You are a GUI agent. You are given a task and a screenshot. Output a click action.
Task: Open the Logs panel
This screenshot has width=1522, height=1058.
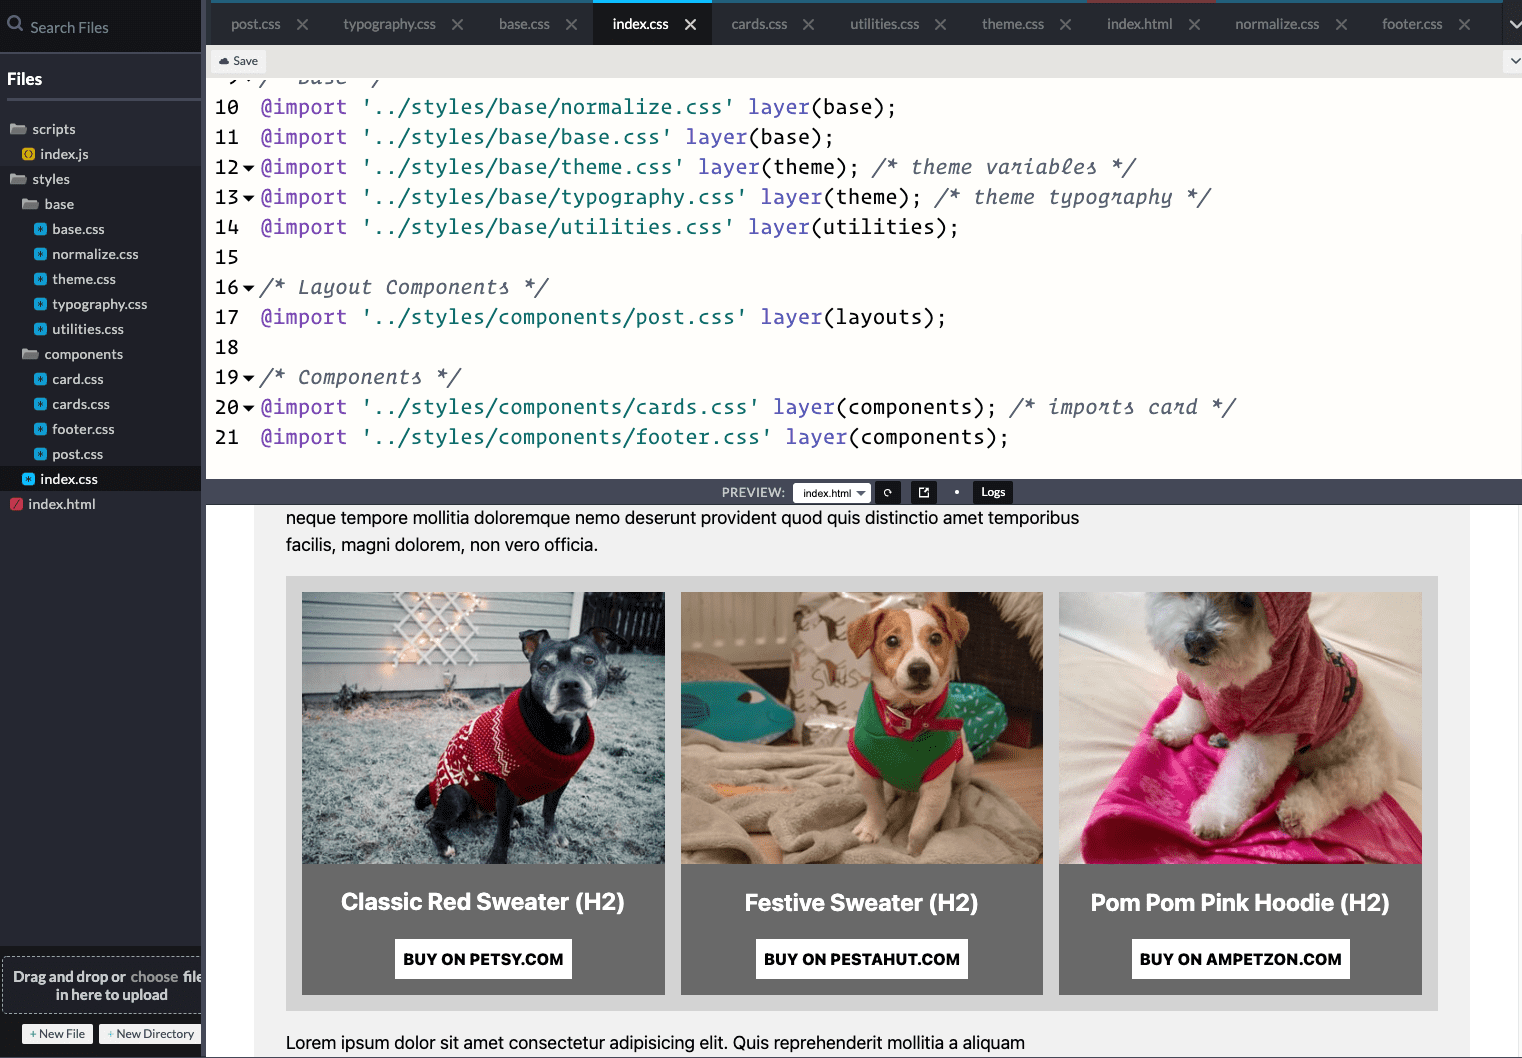click(x=992, y=492)
